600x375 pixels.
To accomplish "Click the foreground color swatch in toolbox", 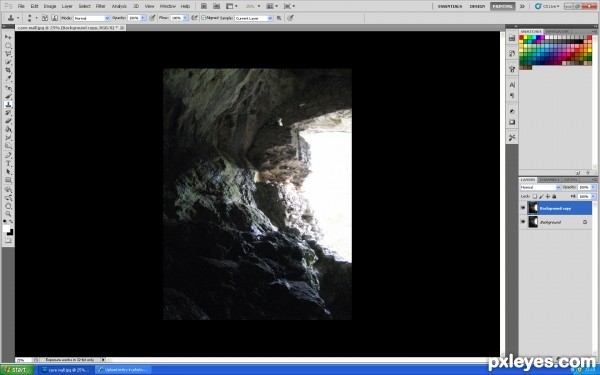I will click(x=7, y=228).
